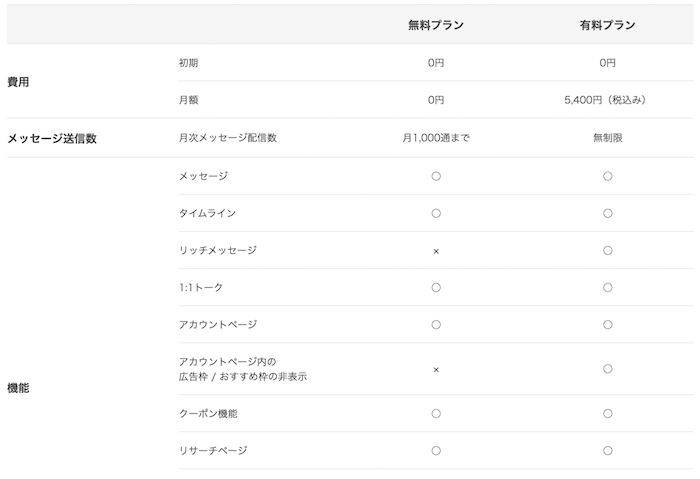Screen dimensions: 700x479
Task: Click paid plan circle for タイムライン
Action: [608, 213]
